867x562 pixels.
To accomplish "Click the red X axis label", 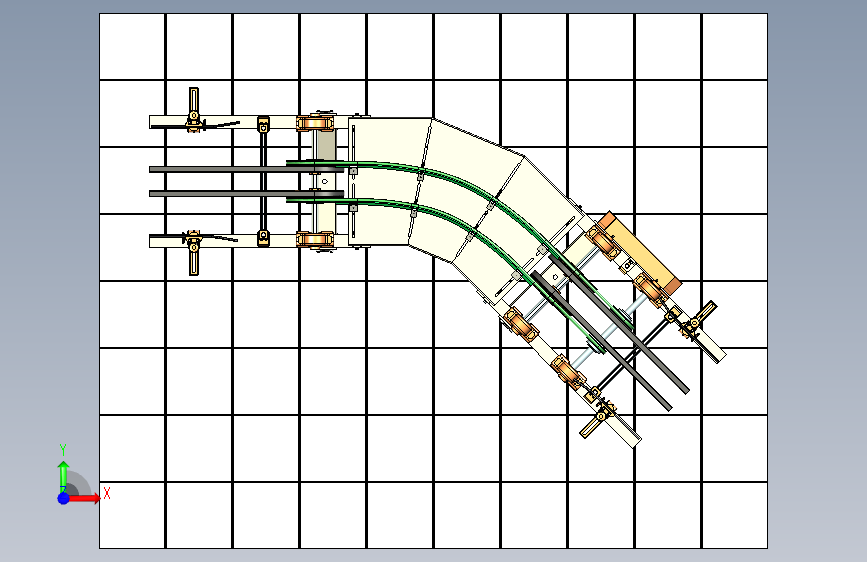I will (107, 493).
